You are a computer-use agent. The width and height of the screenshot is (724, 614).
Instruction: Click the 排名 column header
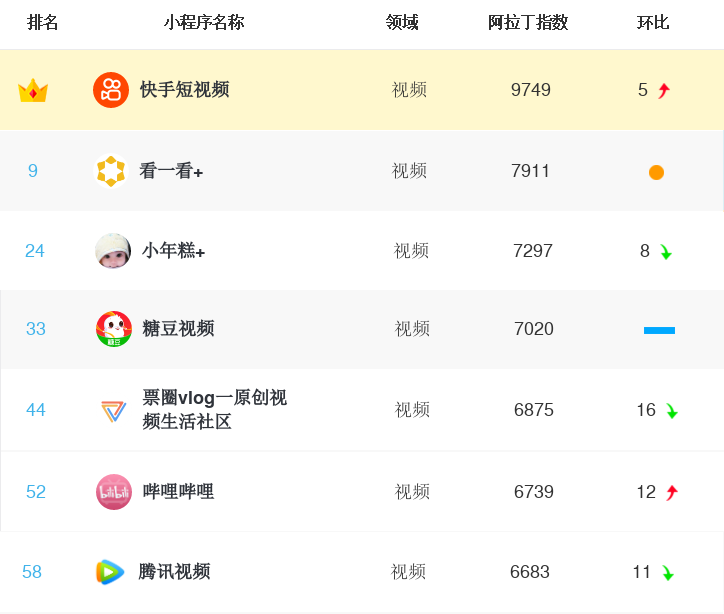point(42,22)
